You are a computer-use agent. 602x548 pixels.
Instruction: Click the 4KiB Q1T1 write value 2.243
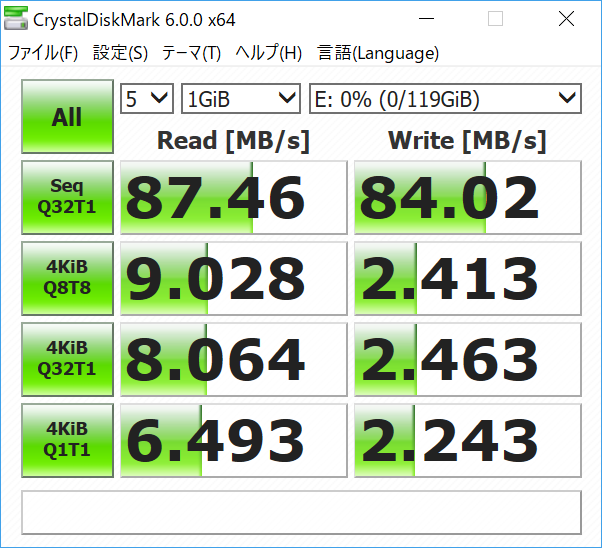pyautogui.click(x=467, y=440)
